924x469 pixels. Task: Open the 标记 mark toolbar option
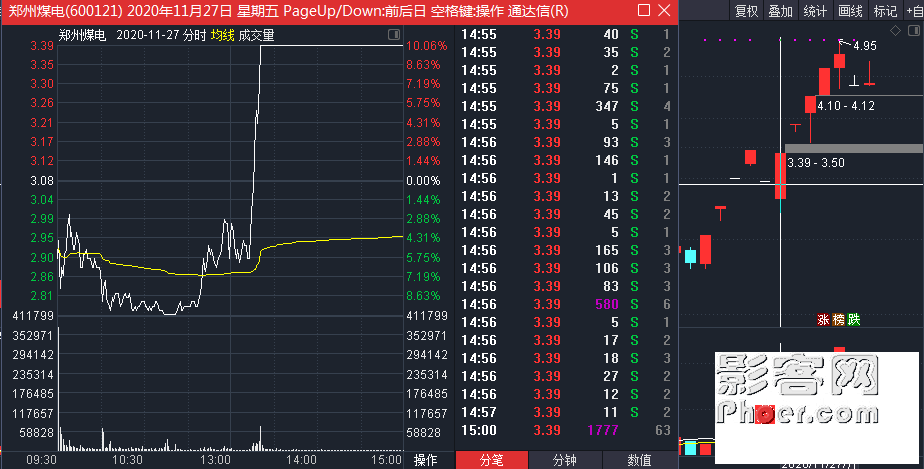point(885,11)
